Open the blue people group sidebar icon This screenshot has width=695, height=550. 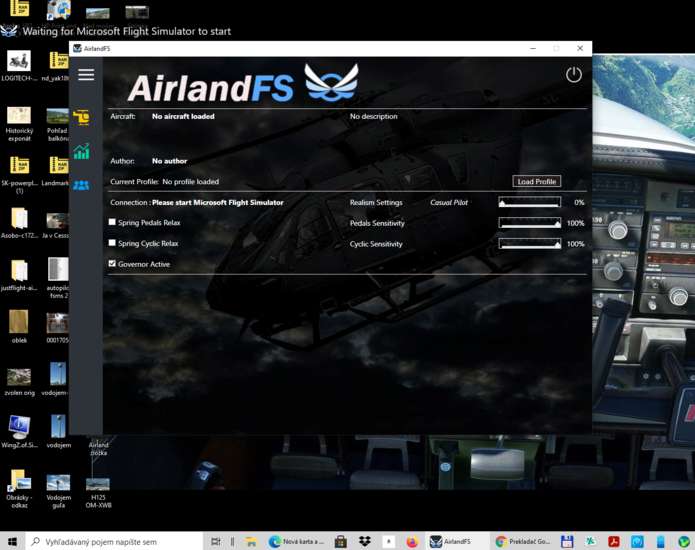pos(82,185)
